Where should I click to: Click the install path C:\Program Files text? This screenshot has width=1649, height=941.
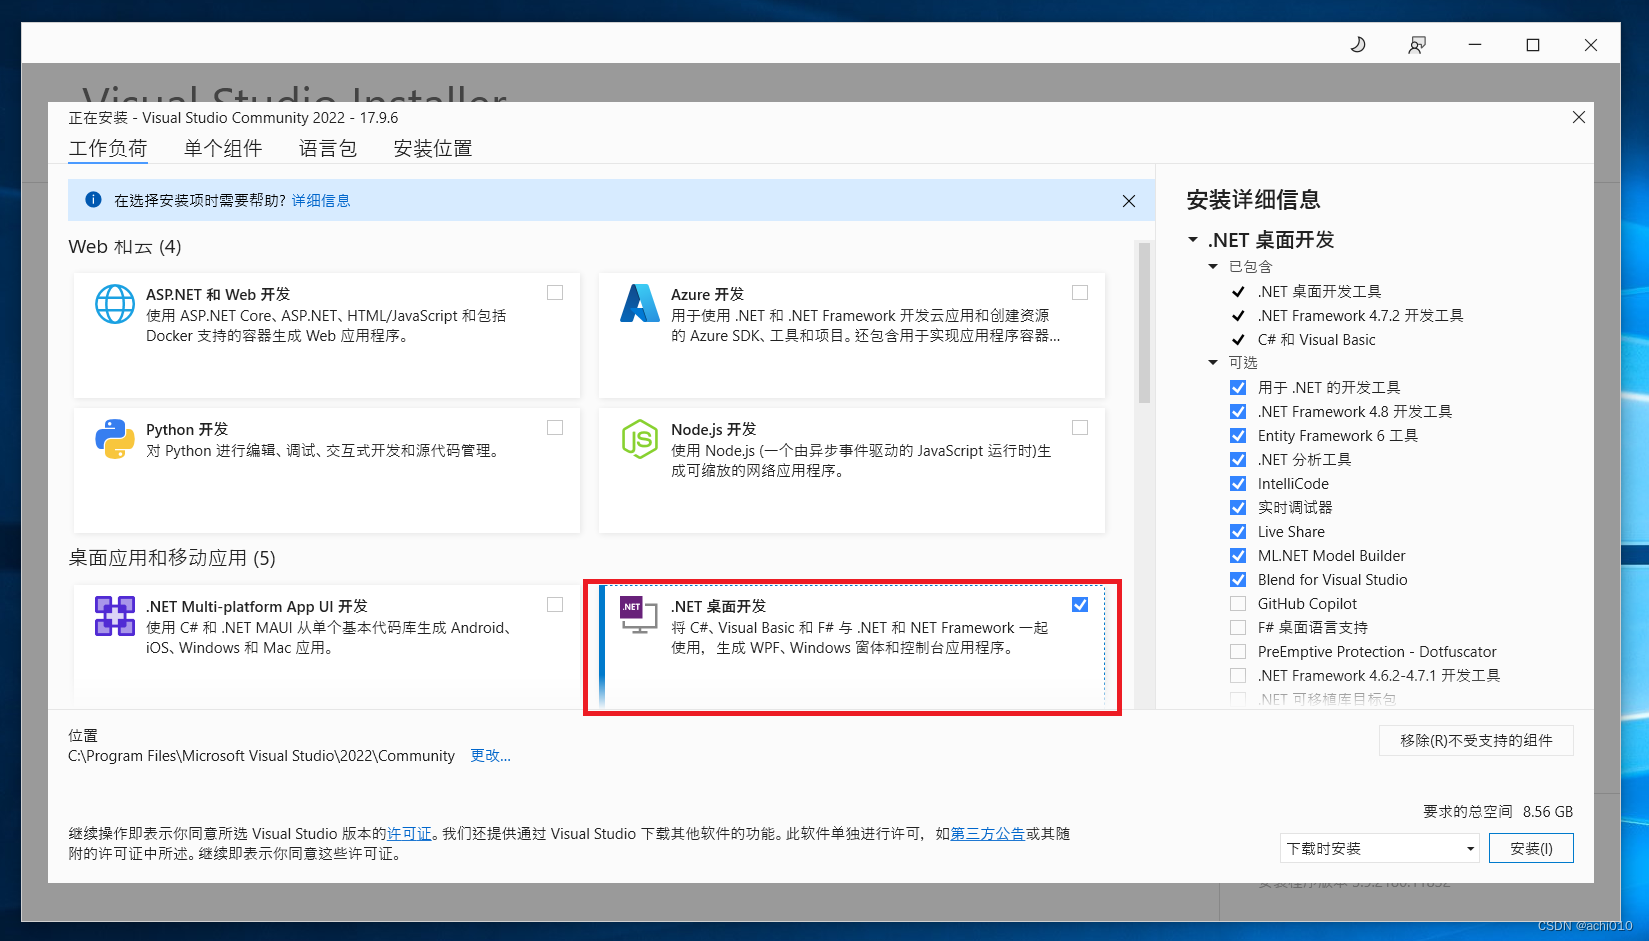261,756
